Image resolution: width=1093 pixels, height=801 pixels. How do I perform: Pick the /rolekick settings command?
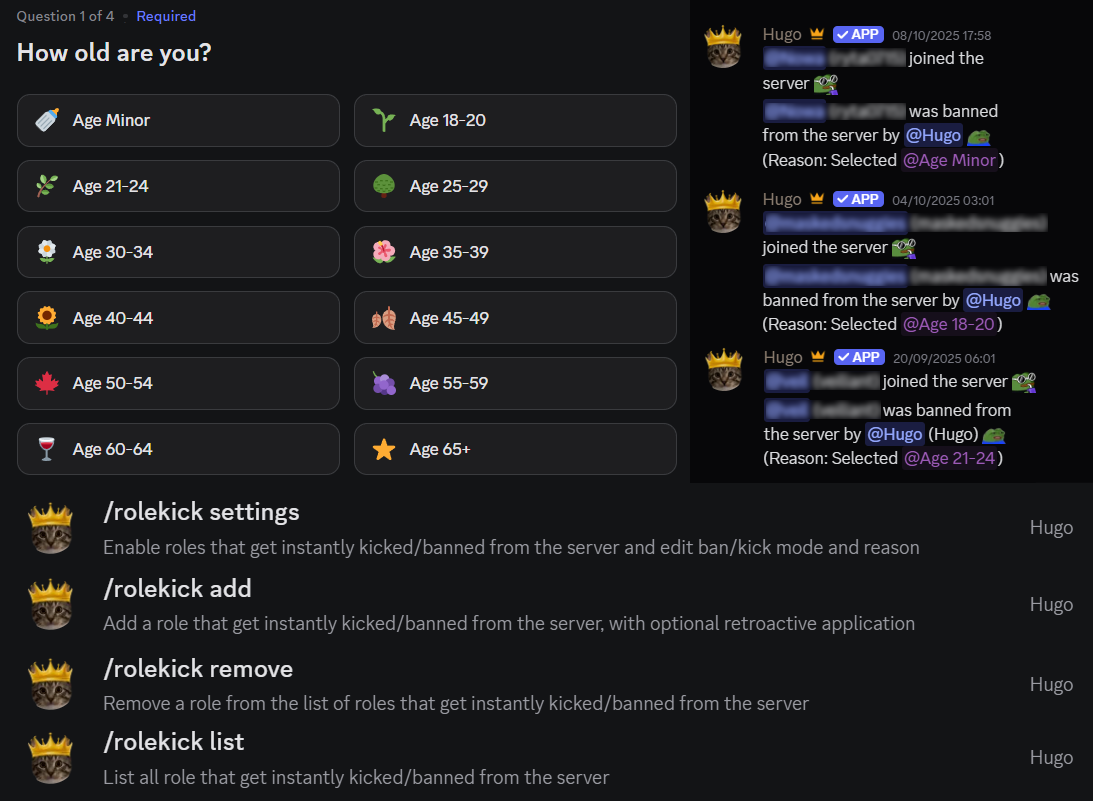[201, 512]
